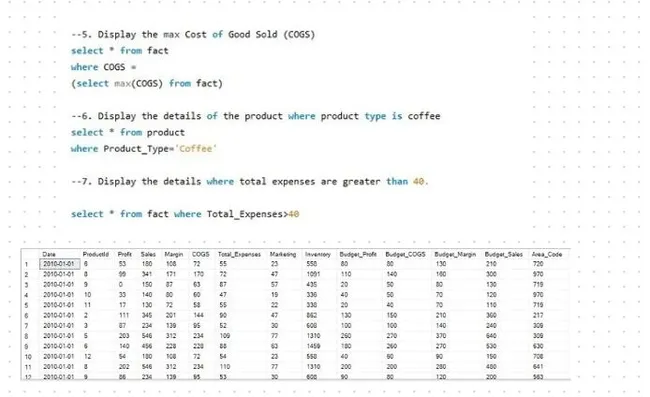Click the Sales value 456
This screenshot has height=397, width=650.
[147, 346]
